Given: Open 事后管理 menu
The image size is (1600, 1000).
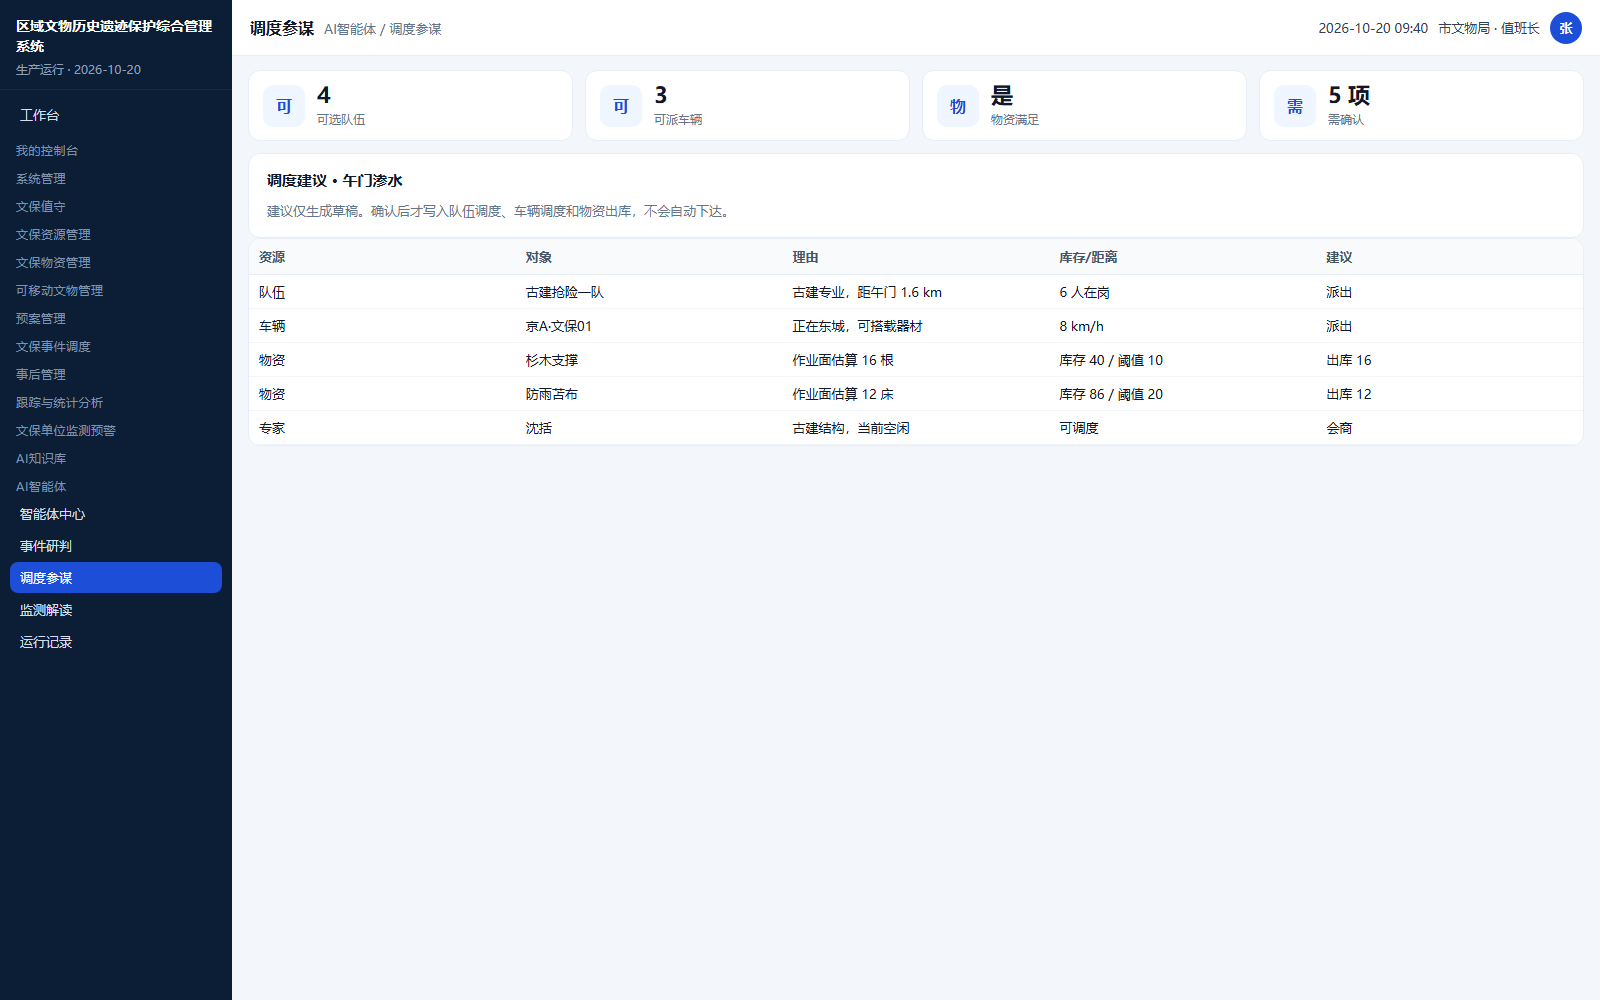Looking at the screenshot, I should pyautogui.click(x=41, y=375).
